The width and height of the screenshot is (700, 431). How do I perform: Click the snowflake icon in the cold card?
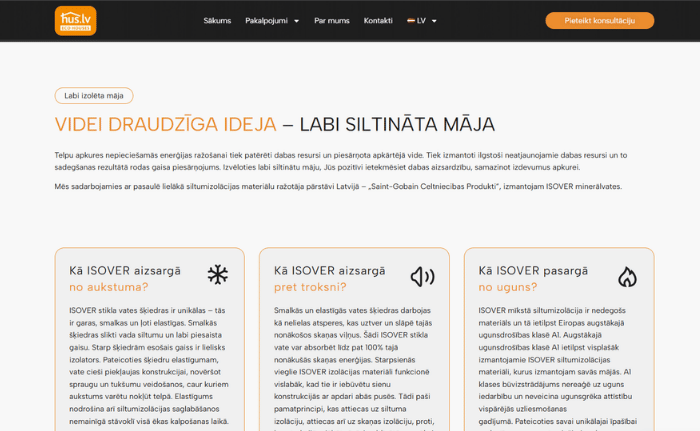[x=217, y=275]
